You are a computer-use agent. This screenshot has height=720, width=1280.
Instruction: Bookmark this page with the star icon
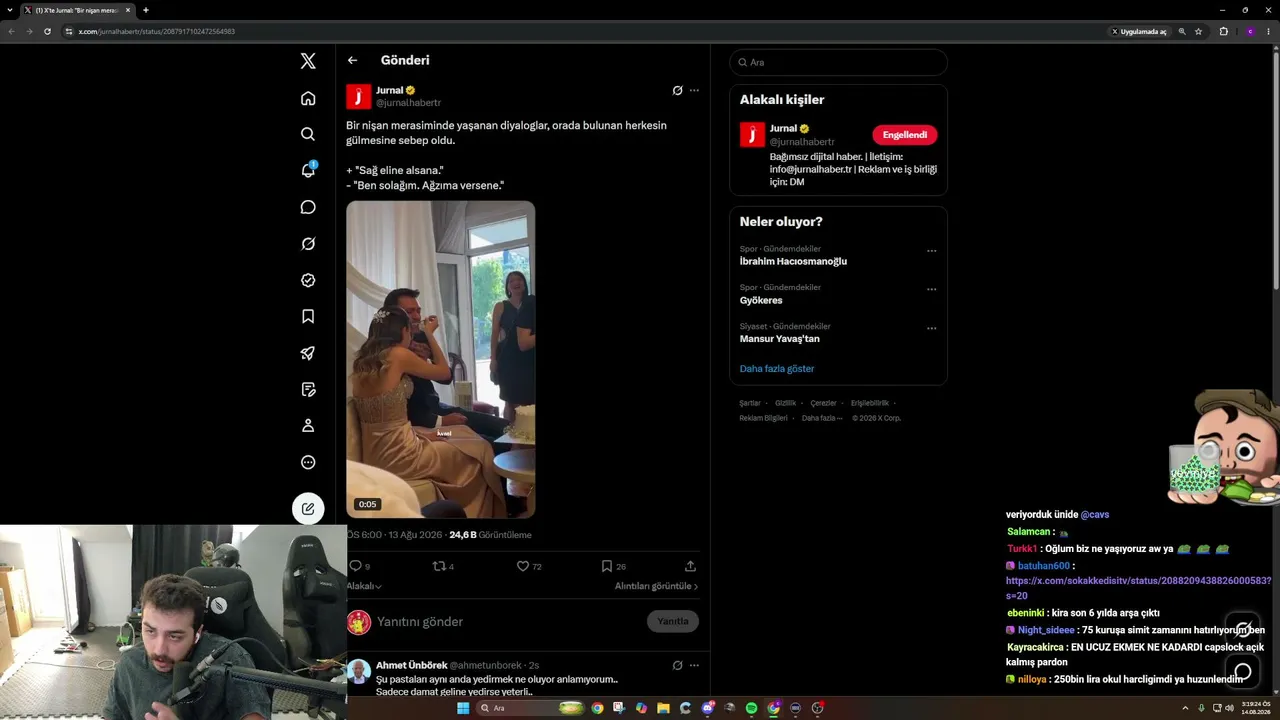(x=1198, y=32)
